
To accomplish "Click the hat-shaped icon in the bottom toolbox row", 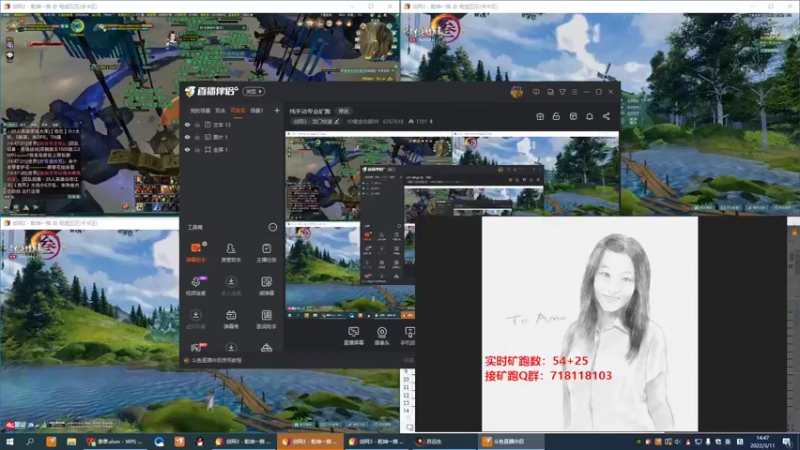I will click(x=266, y=347).
